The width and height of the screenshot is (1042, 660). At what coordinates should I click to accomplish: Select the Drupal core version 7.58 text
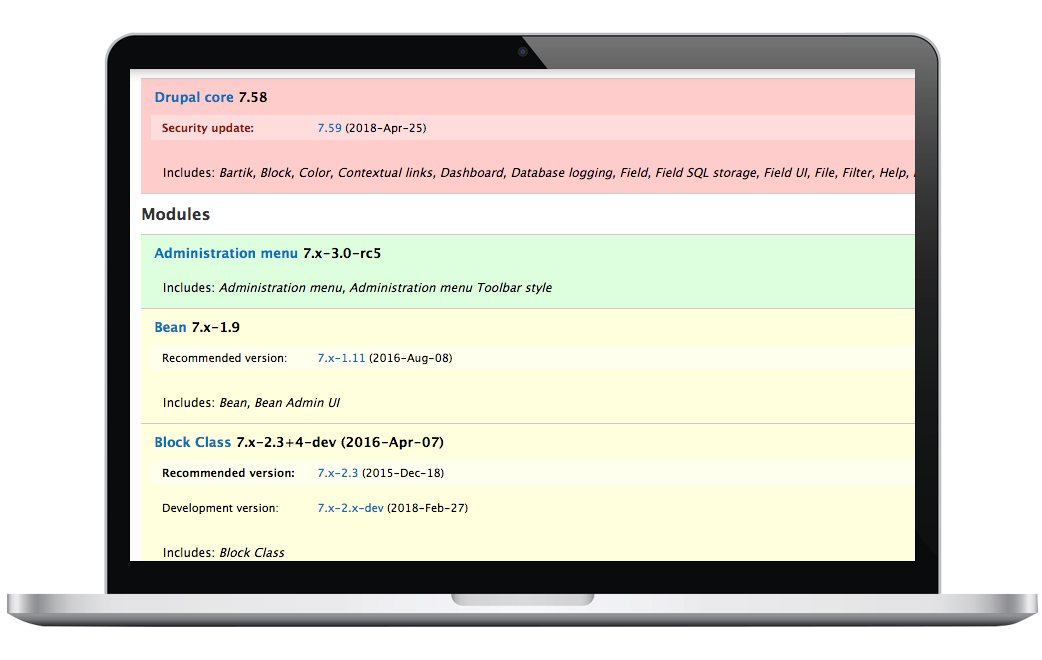(x=253, y=97)
